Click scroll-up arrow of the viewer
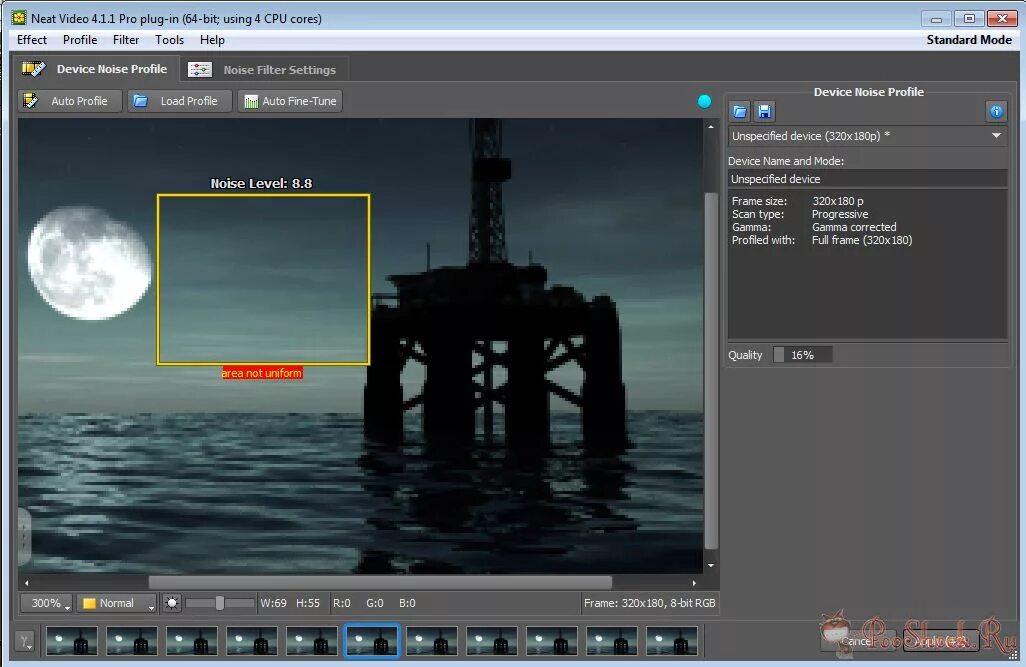The image size is (1026, 667). pyautogui.click(x=711, y=126)
